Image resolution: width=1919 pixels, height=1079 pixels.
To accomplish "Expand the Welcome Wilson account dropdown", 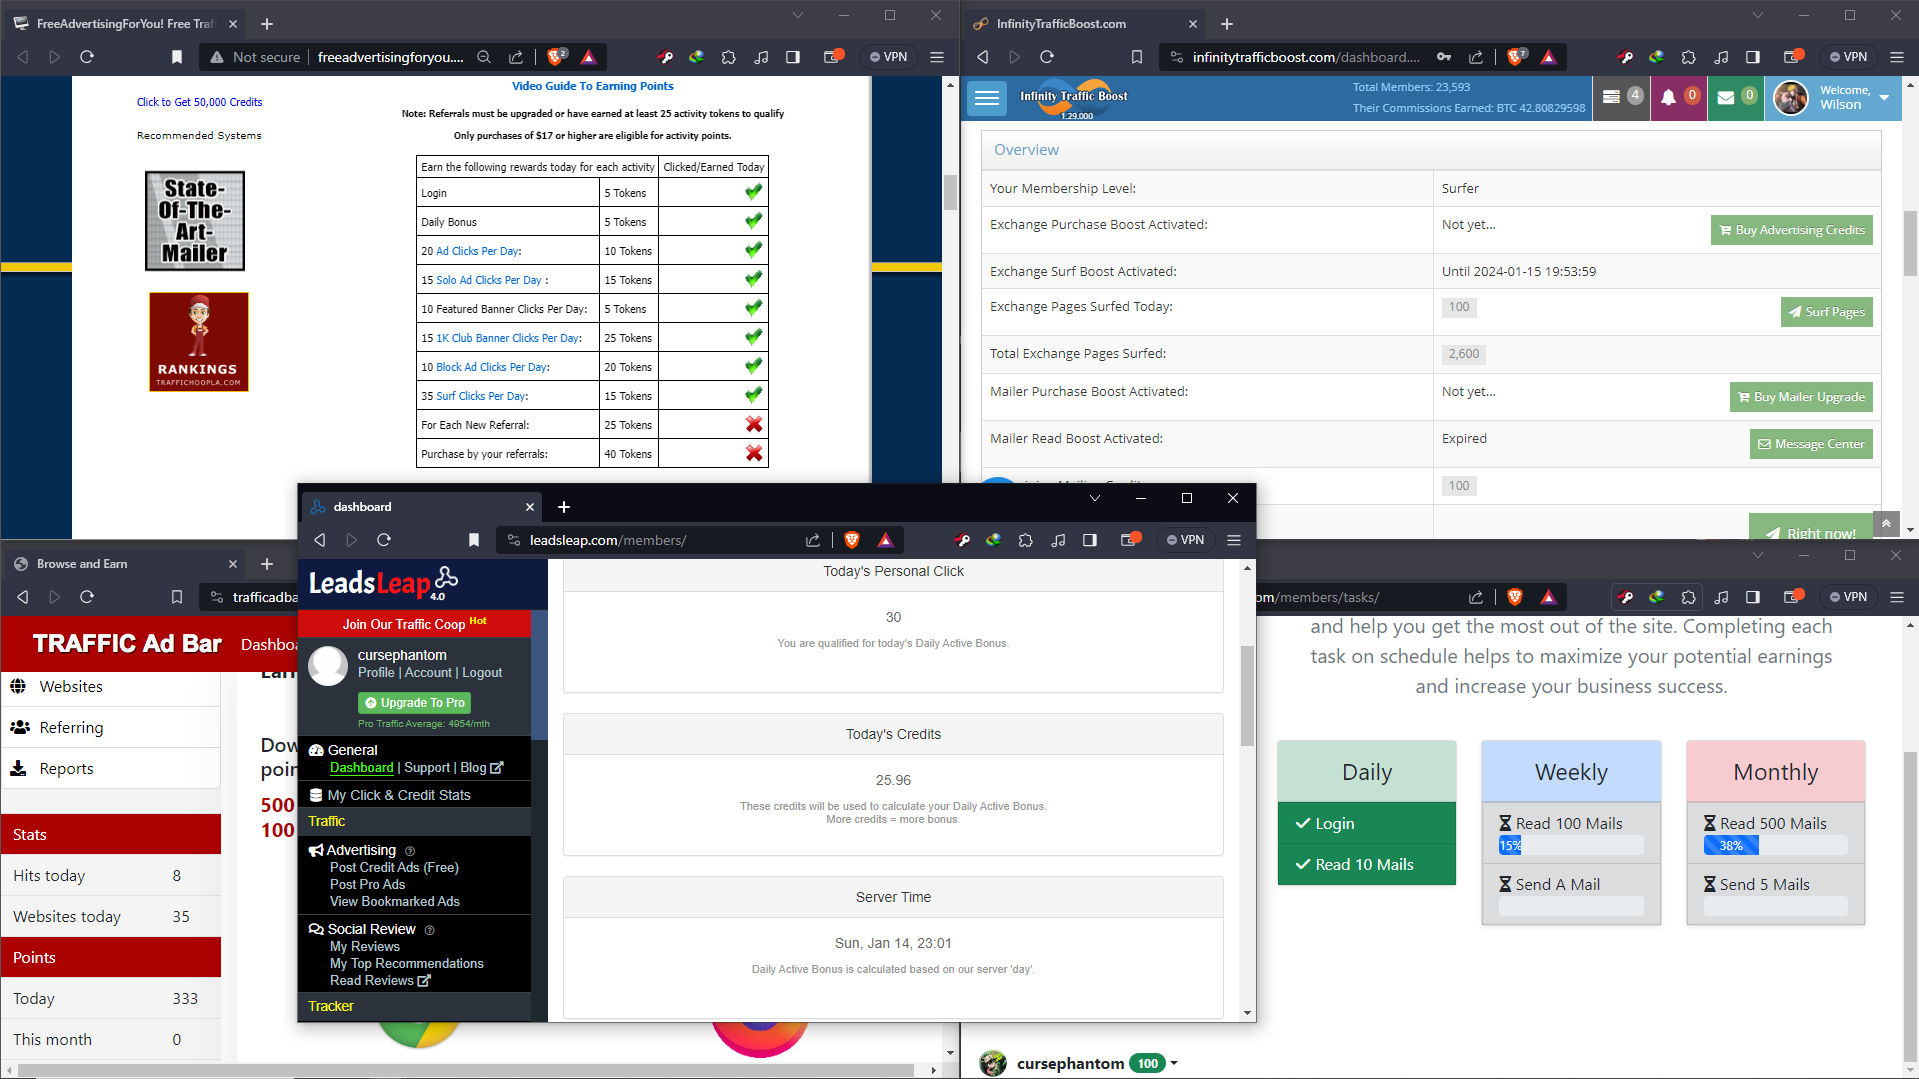I will coord(1884,98).
